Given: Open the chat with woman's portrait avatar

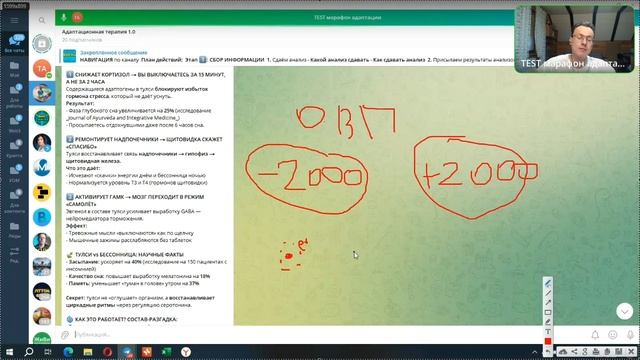Looking at the screenshot, I should click(x=42, y=143).
